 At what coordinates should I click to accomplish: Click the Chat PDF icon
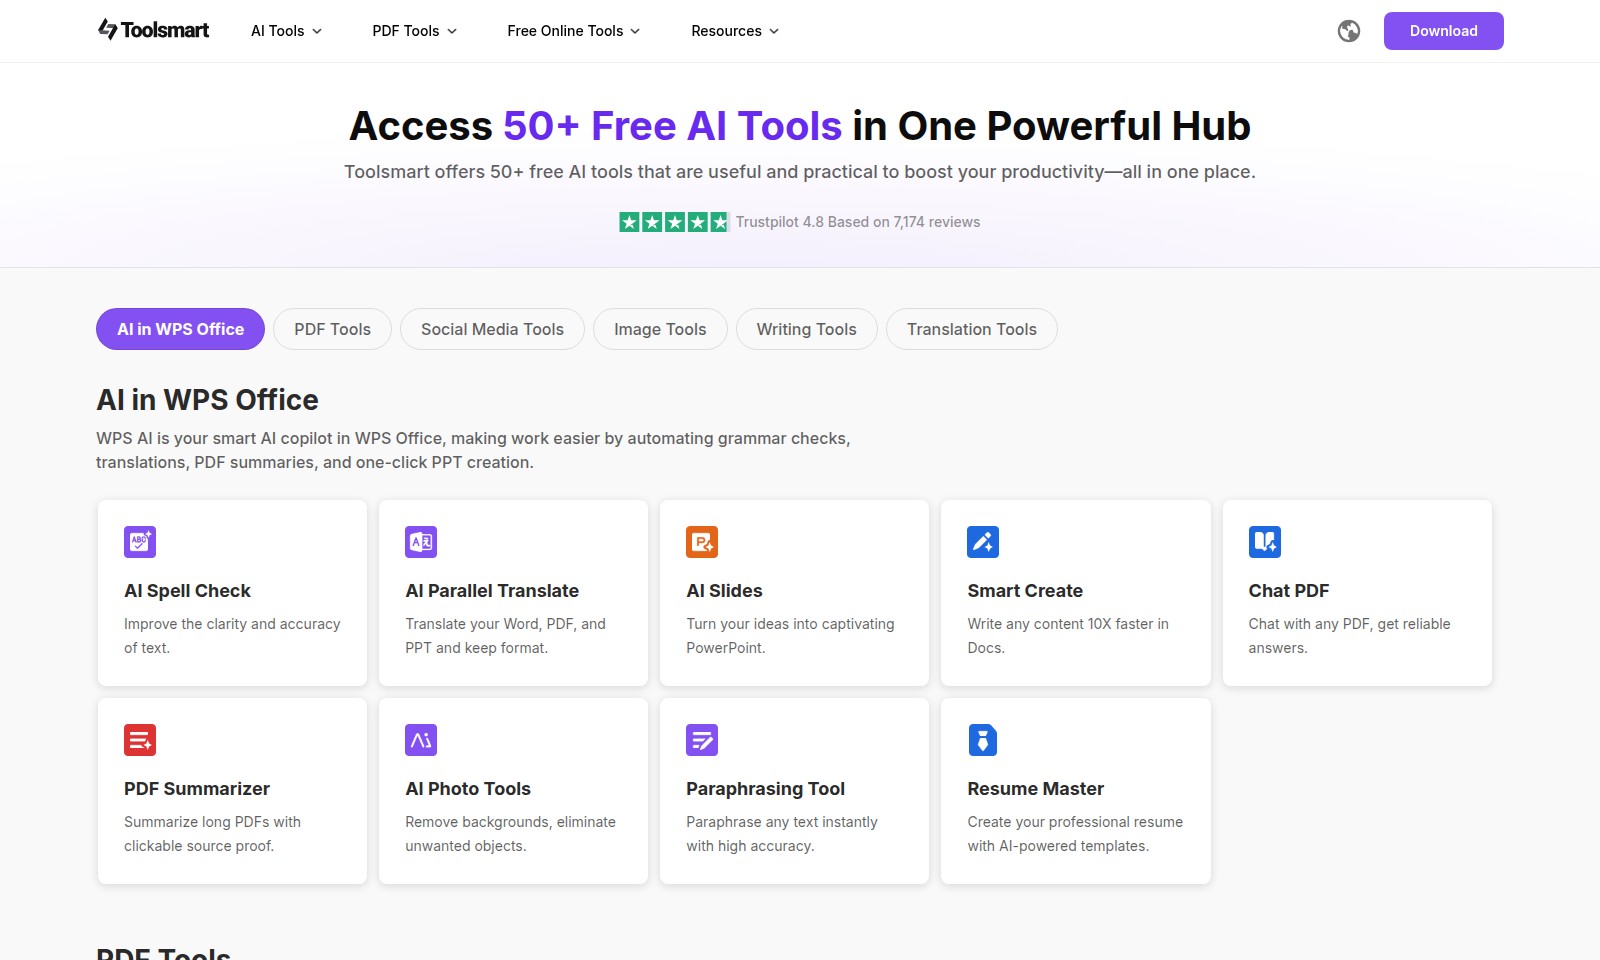coord(1265,542)
